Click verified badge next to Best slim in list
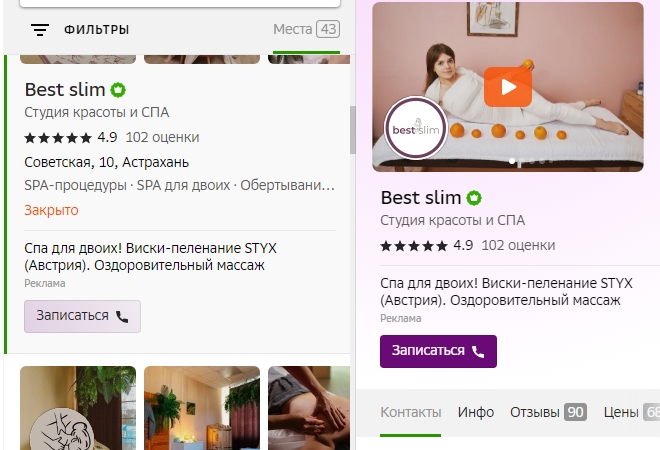 click(x=118, y=90)
